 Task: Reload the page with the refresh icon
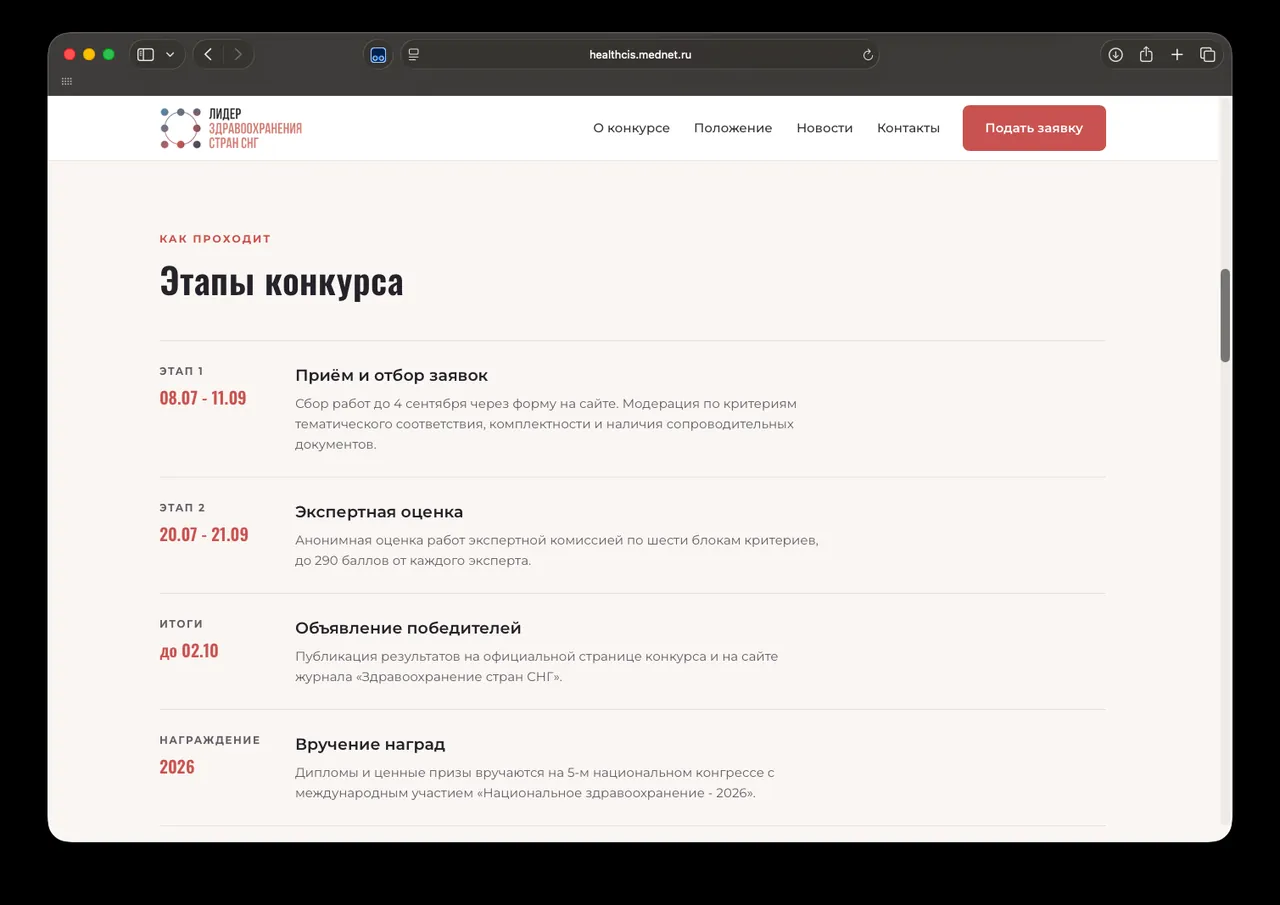pyautogui.click(x=868, y=55)
